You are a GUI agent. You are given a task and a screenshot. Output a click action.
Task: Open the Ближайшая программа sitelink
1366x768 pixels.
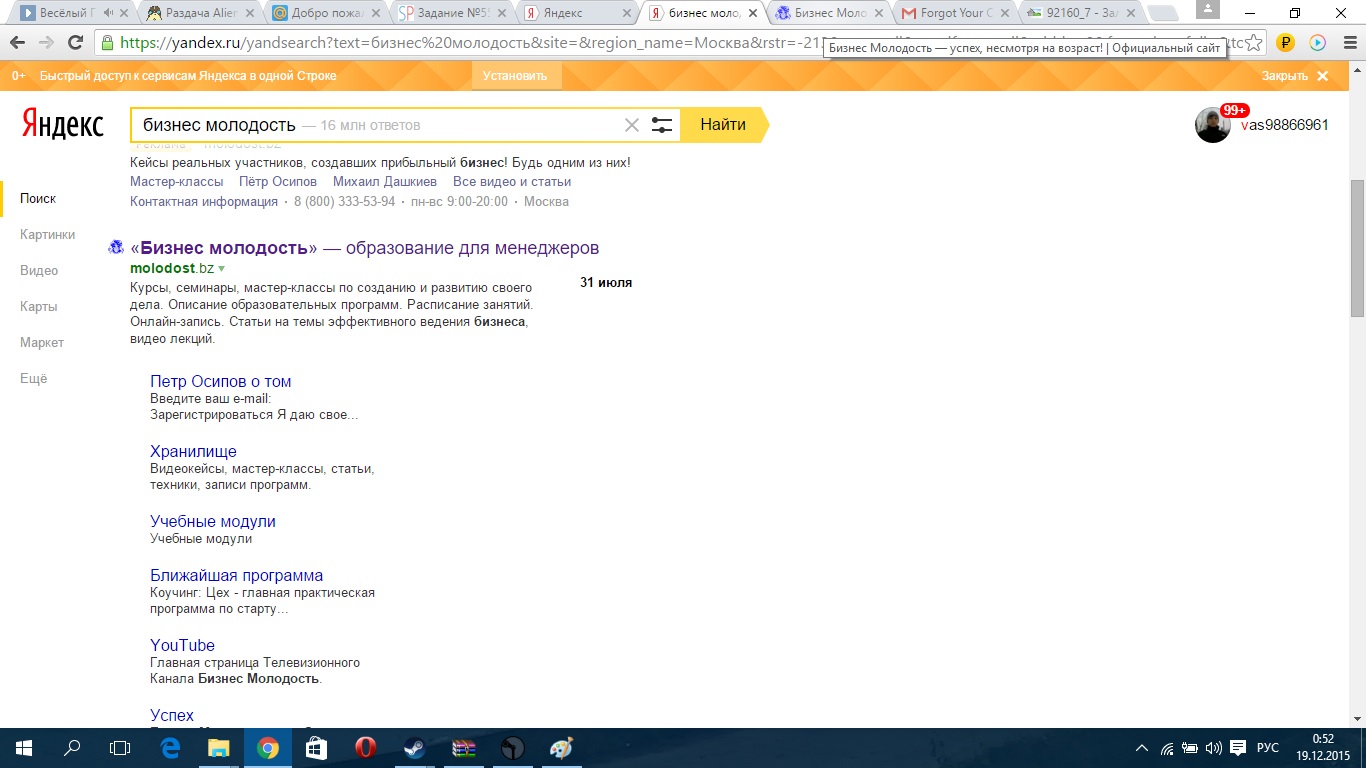pyautogui.click(x=237, y=576)
